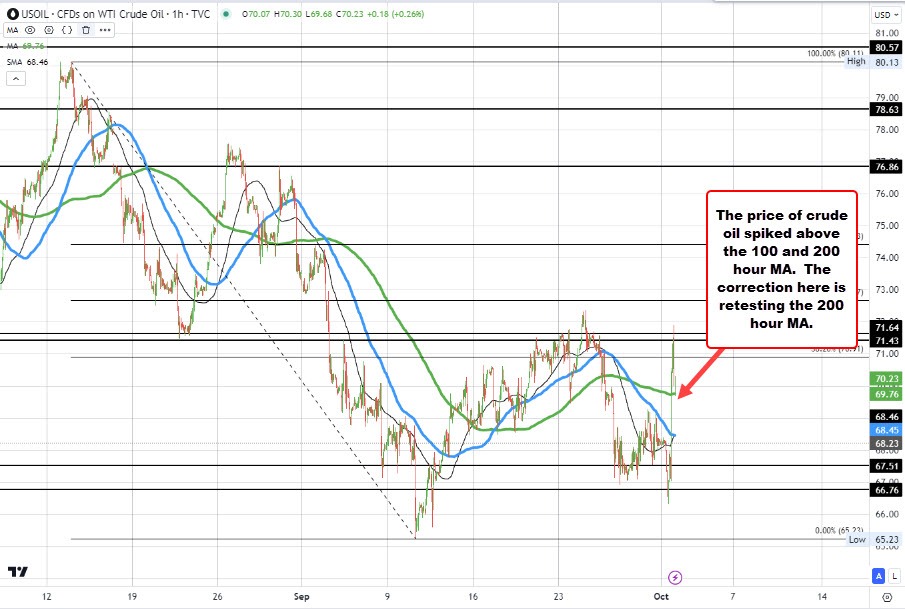905x609 pixels.
Task: Select the MA label in the legend toolbar
Action: click(x=12, y=30)
